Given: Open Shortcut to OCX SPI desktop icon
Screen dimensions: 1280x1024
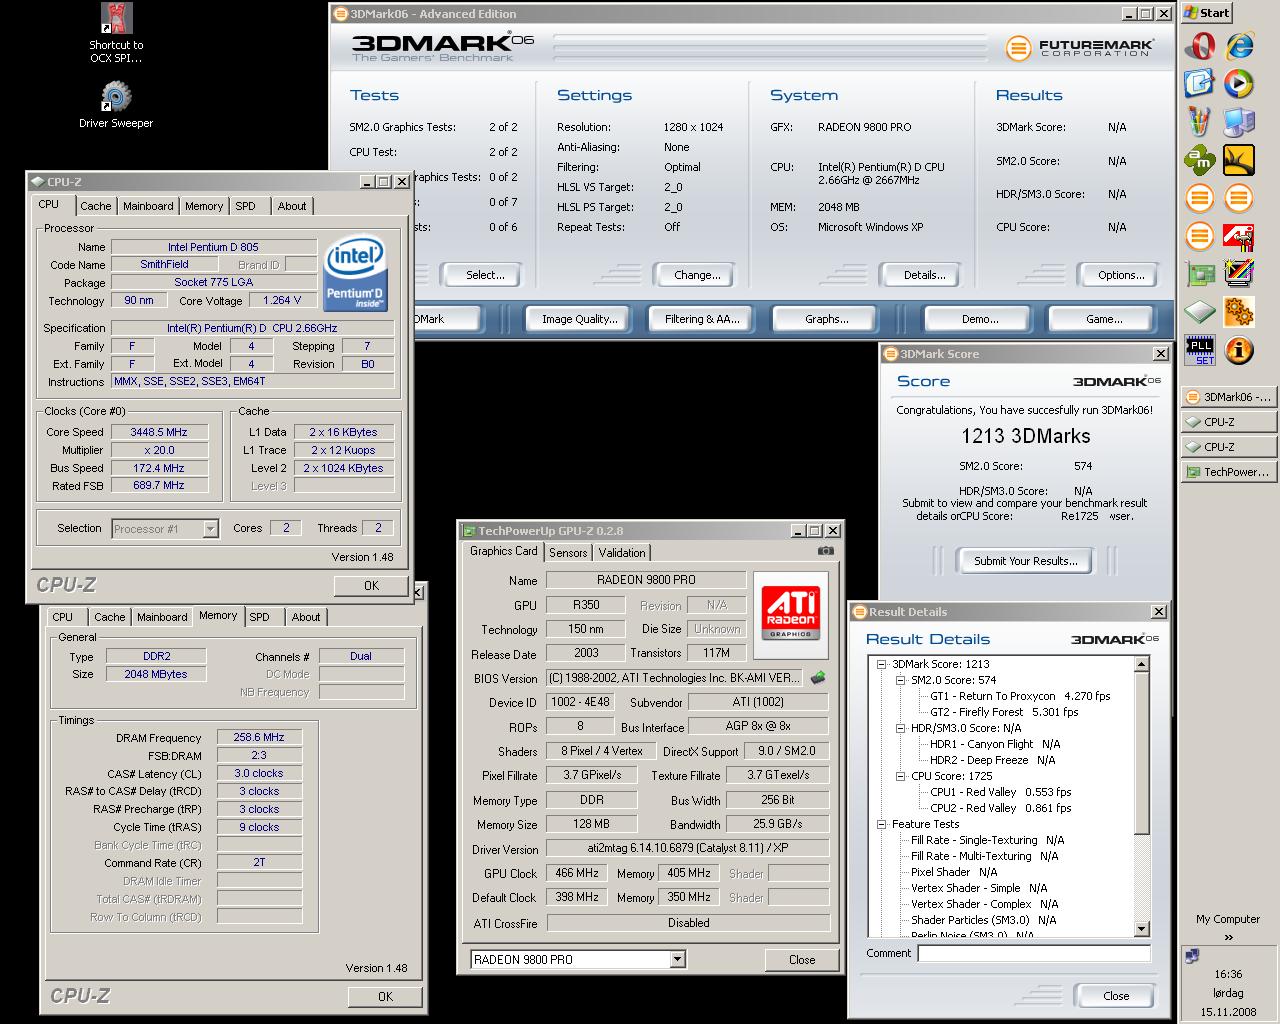Looking at the screenshot, I should (x=116, y=33).
